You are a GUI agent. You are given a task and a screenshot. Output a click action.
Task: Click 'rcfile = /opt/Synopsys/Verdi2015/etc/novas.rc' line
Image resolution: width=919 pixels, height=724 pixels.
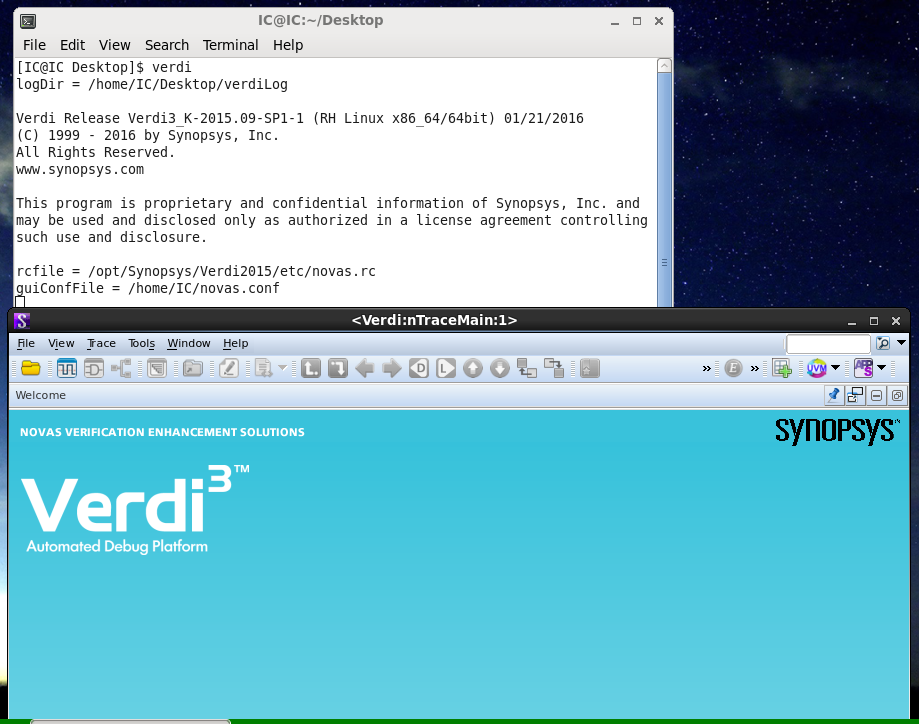tap(196, 271)
